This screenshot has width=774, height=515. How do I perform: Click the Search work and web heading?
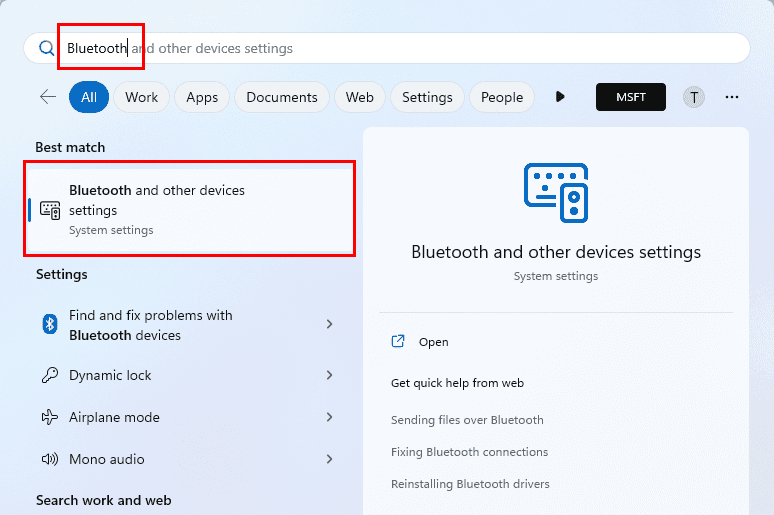tap(104, 500)
